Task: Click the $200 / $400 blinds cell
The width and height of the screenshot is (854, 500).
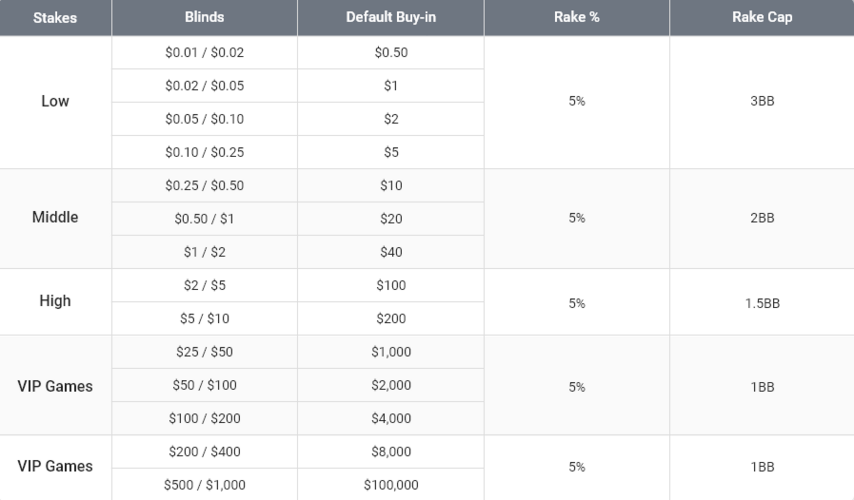Action: tap(204, 451)
